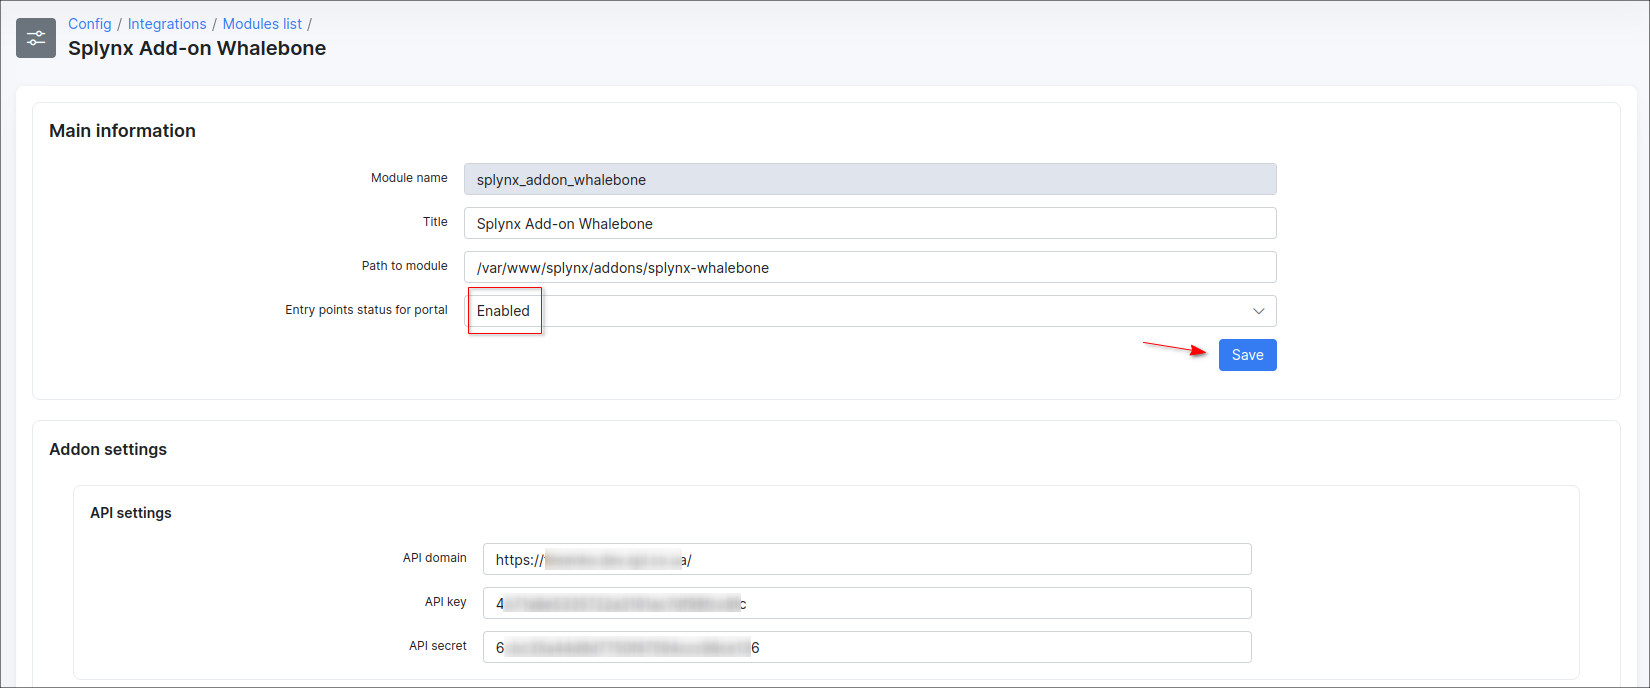The width and height of the screenshot is (1650, 688).
Task: Click the Path to module label
Action: coord(404,266)
